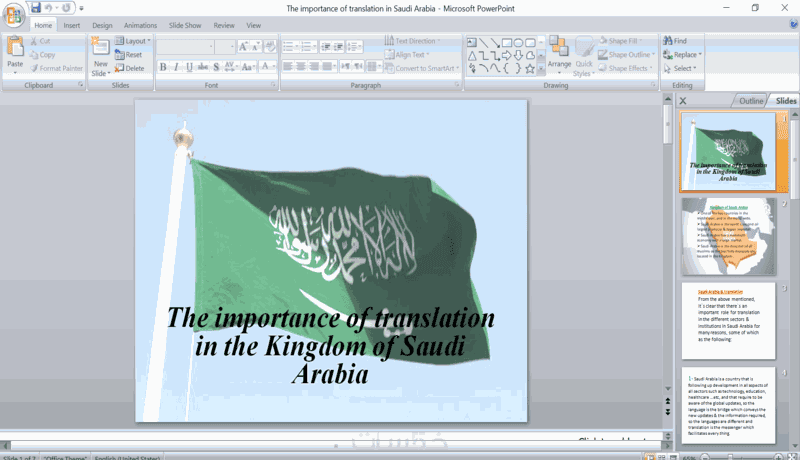Switch to the Insert tab
Image resolution: width=800 pixels, height=460 pixels.
[x=71, y=25]
